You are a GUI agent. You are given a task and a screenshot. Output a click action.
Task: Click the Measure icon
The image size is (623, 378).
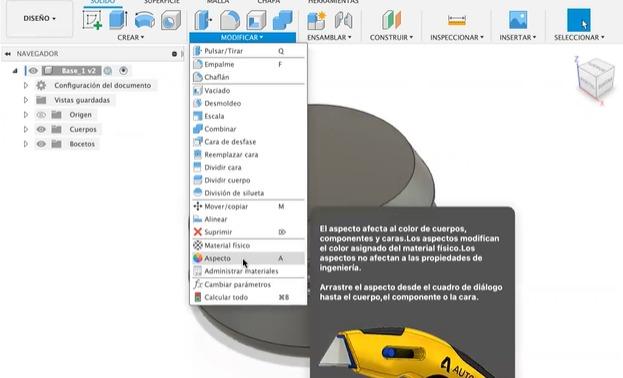[457, 20]
